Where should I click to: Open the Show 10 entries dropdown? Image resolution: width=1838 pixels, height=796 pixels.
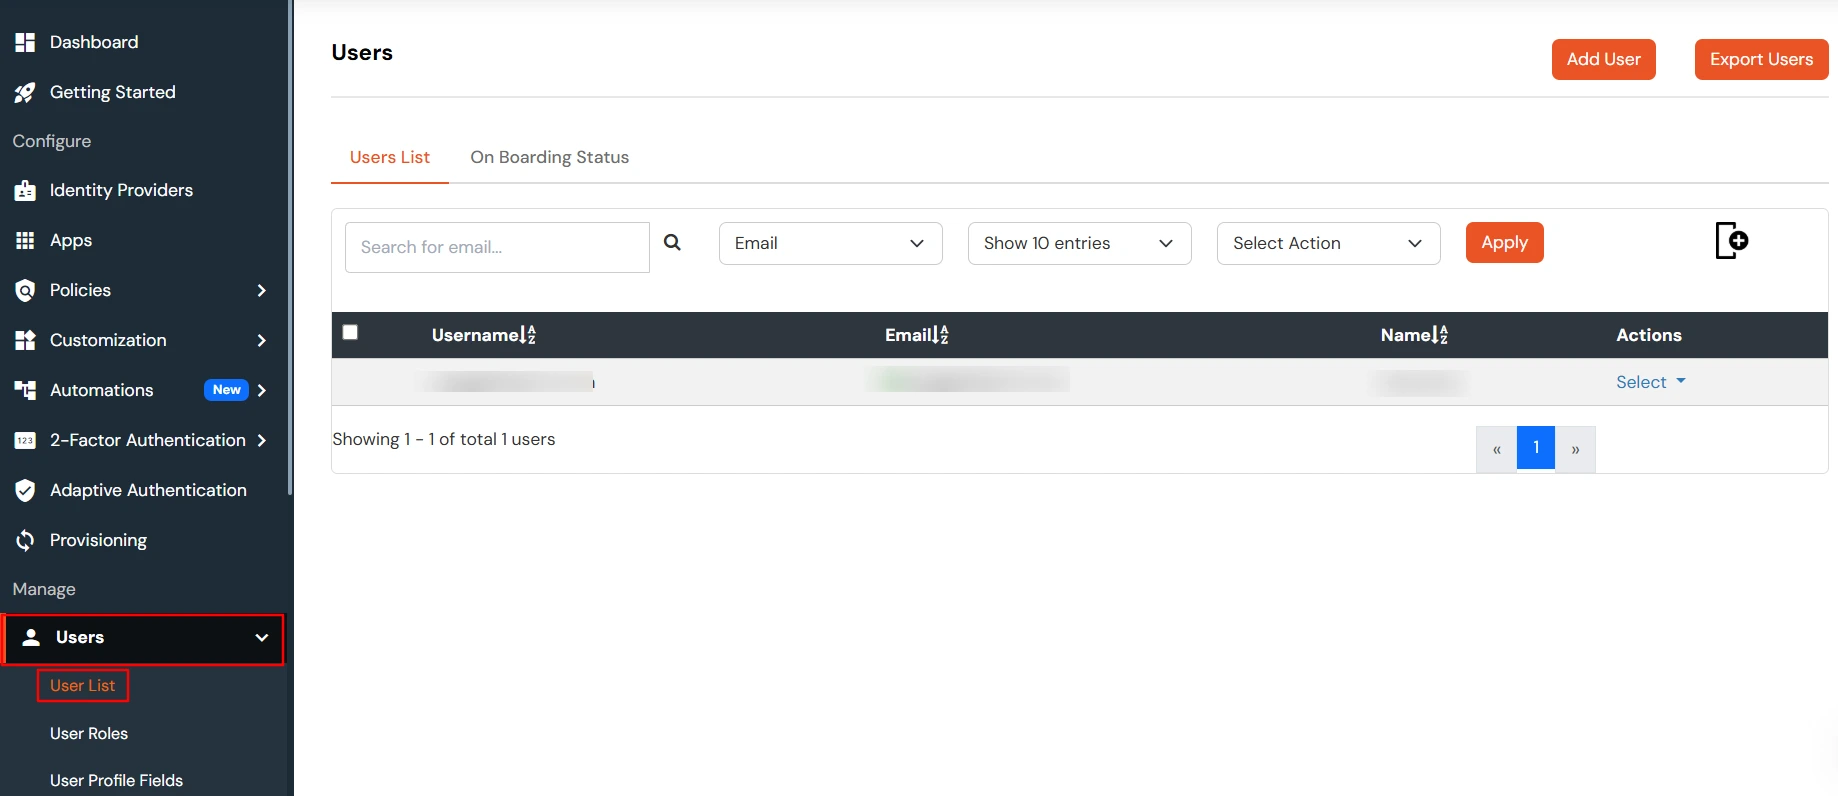[1079, 243]
